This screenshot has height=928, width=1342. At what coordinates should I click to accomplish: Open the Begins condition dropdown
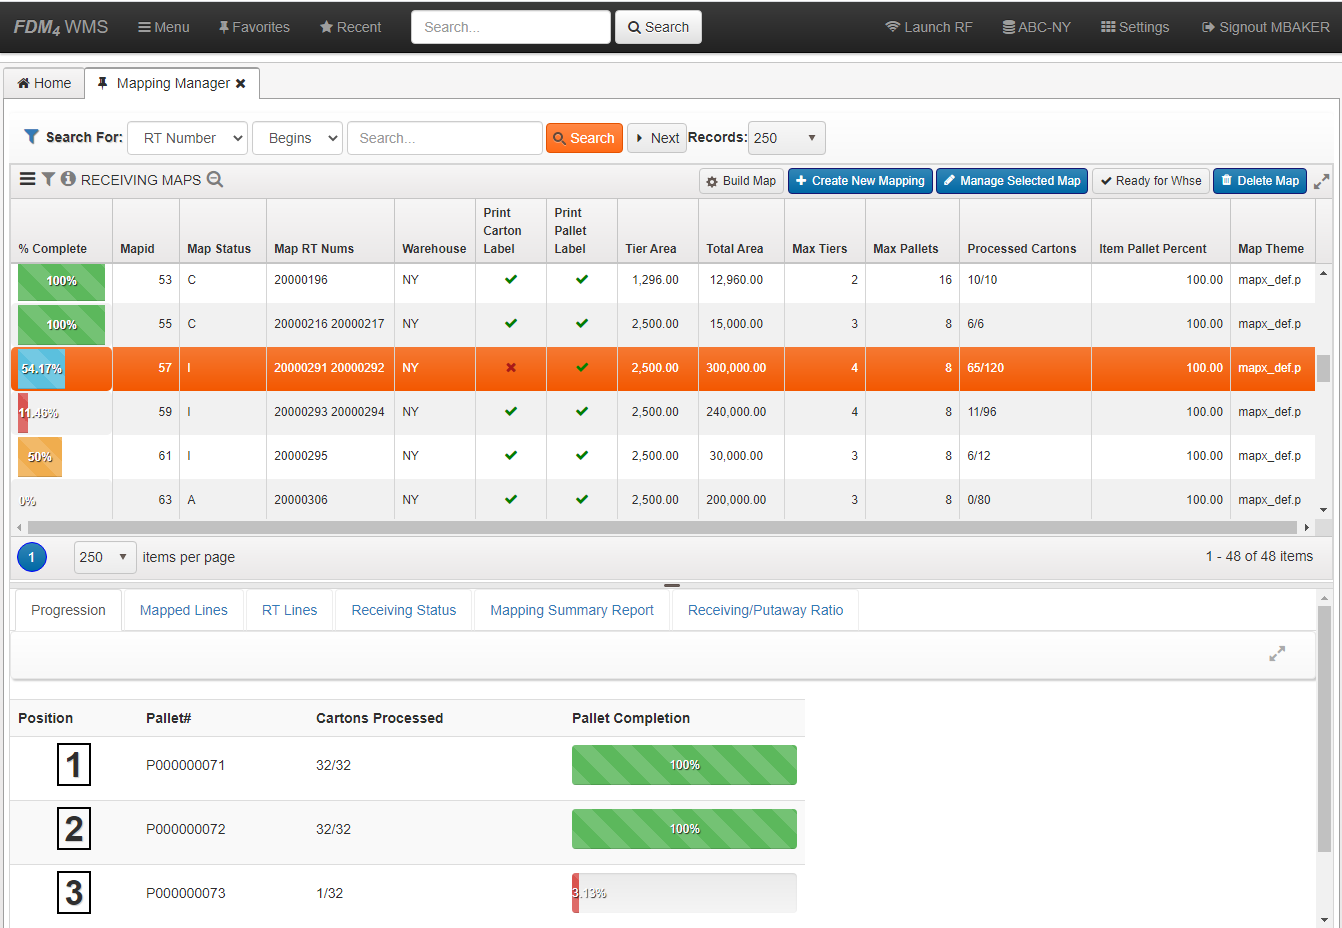pos(298,138)
